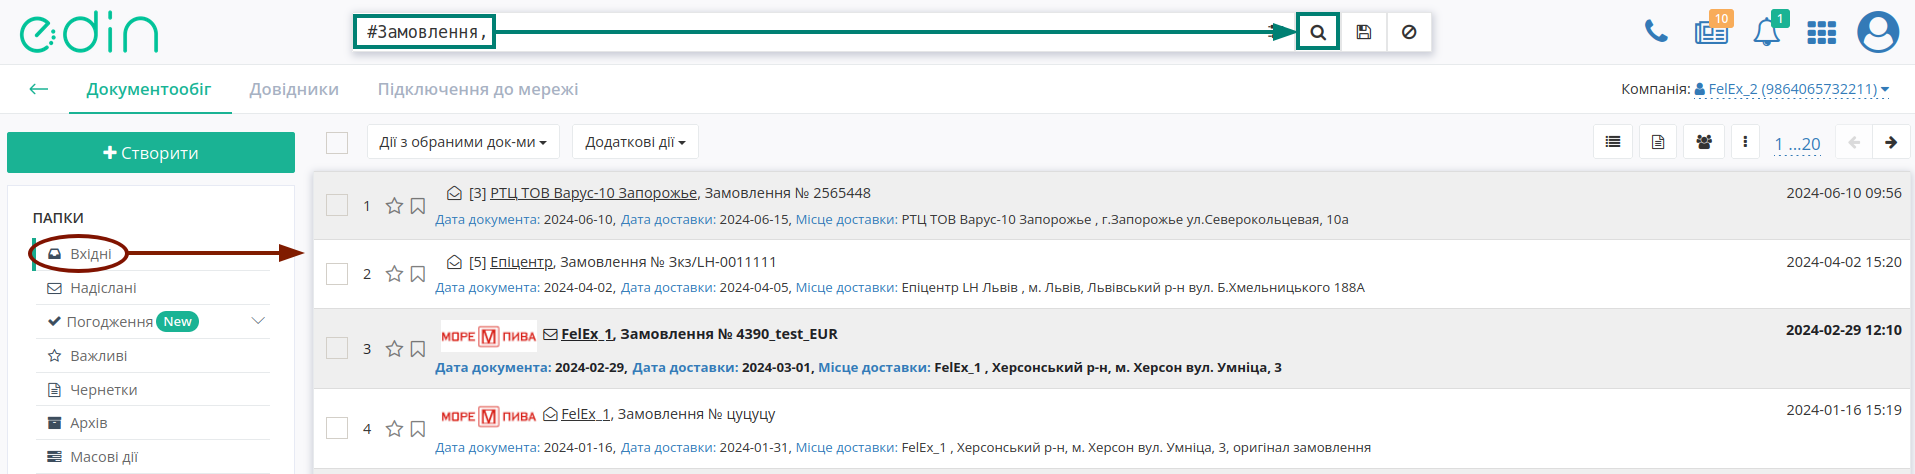Click the edin logo
The image size is (1915, 474).
click(89, 32)
